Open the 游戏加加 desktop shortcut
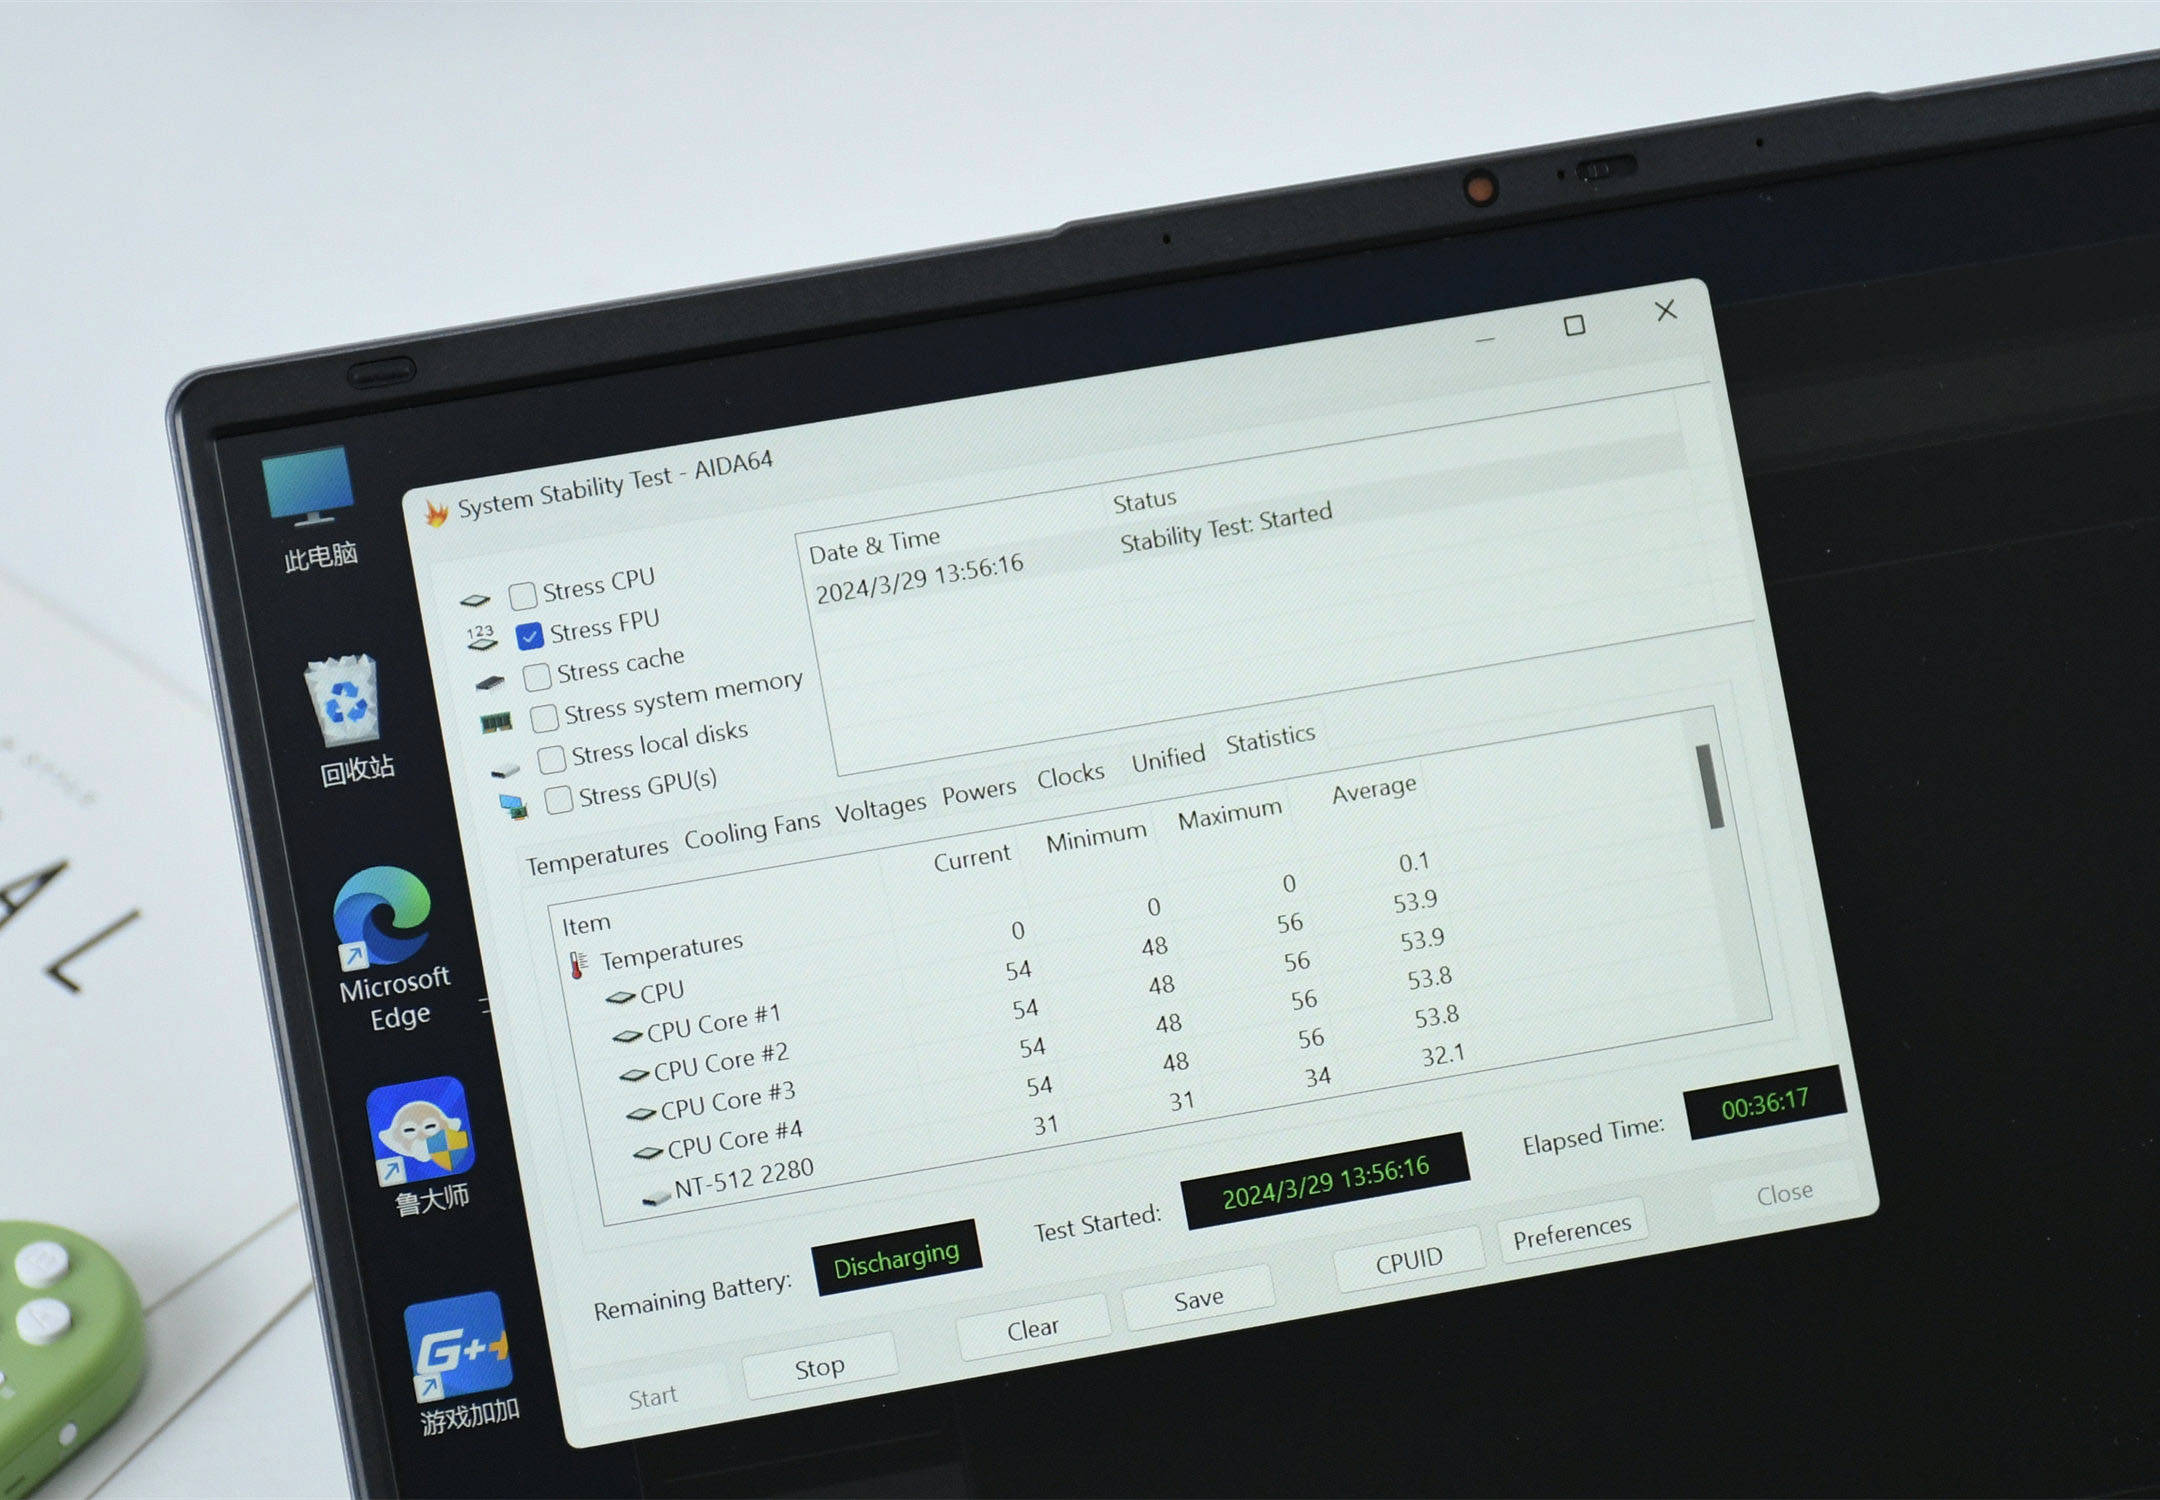This screenshot has width=2160, height=1500. 462,1362
